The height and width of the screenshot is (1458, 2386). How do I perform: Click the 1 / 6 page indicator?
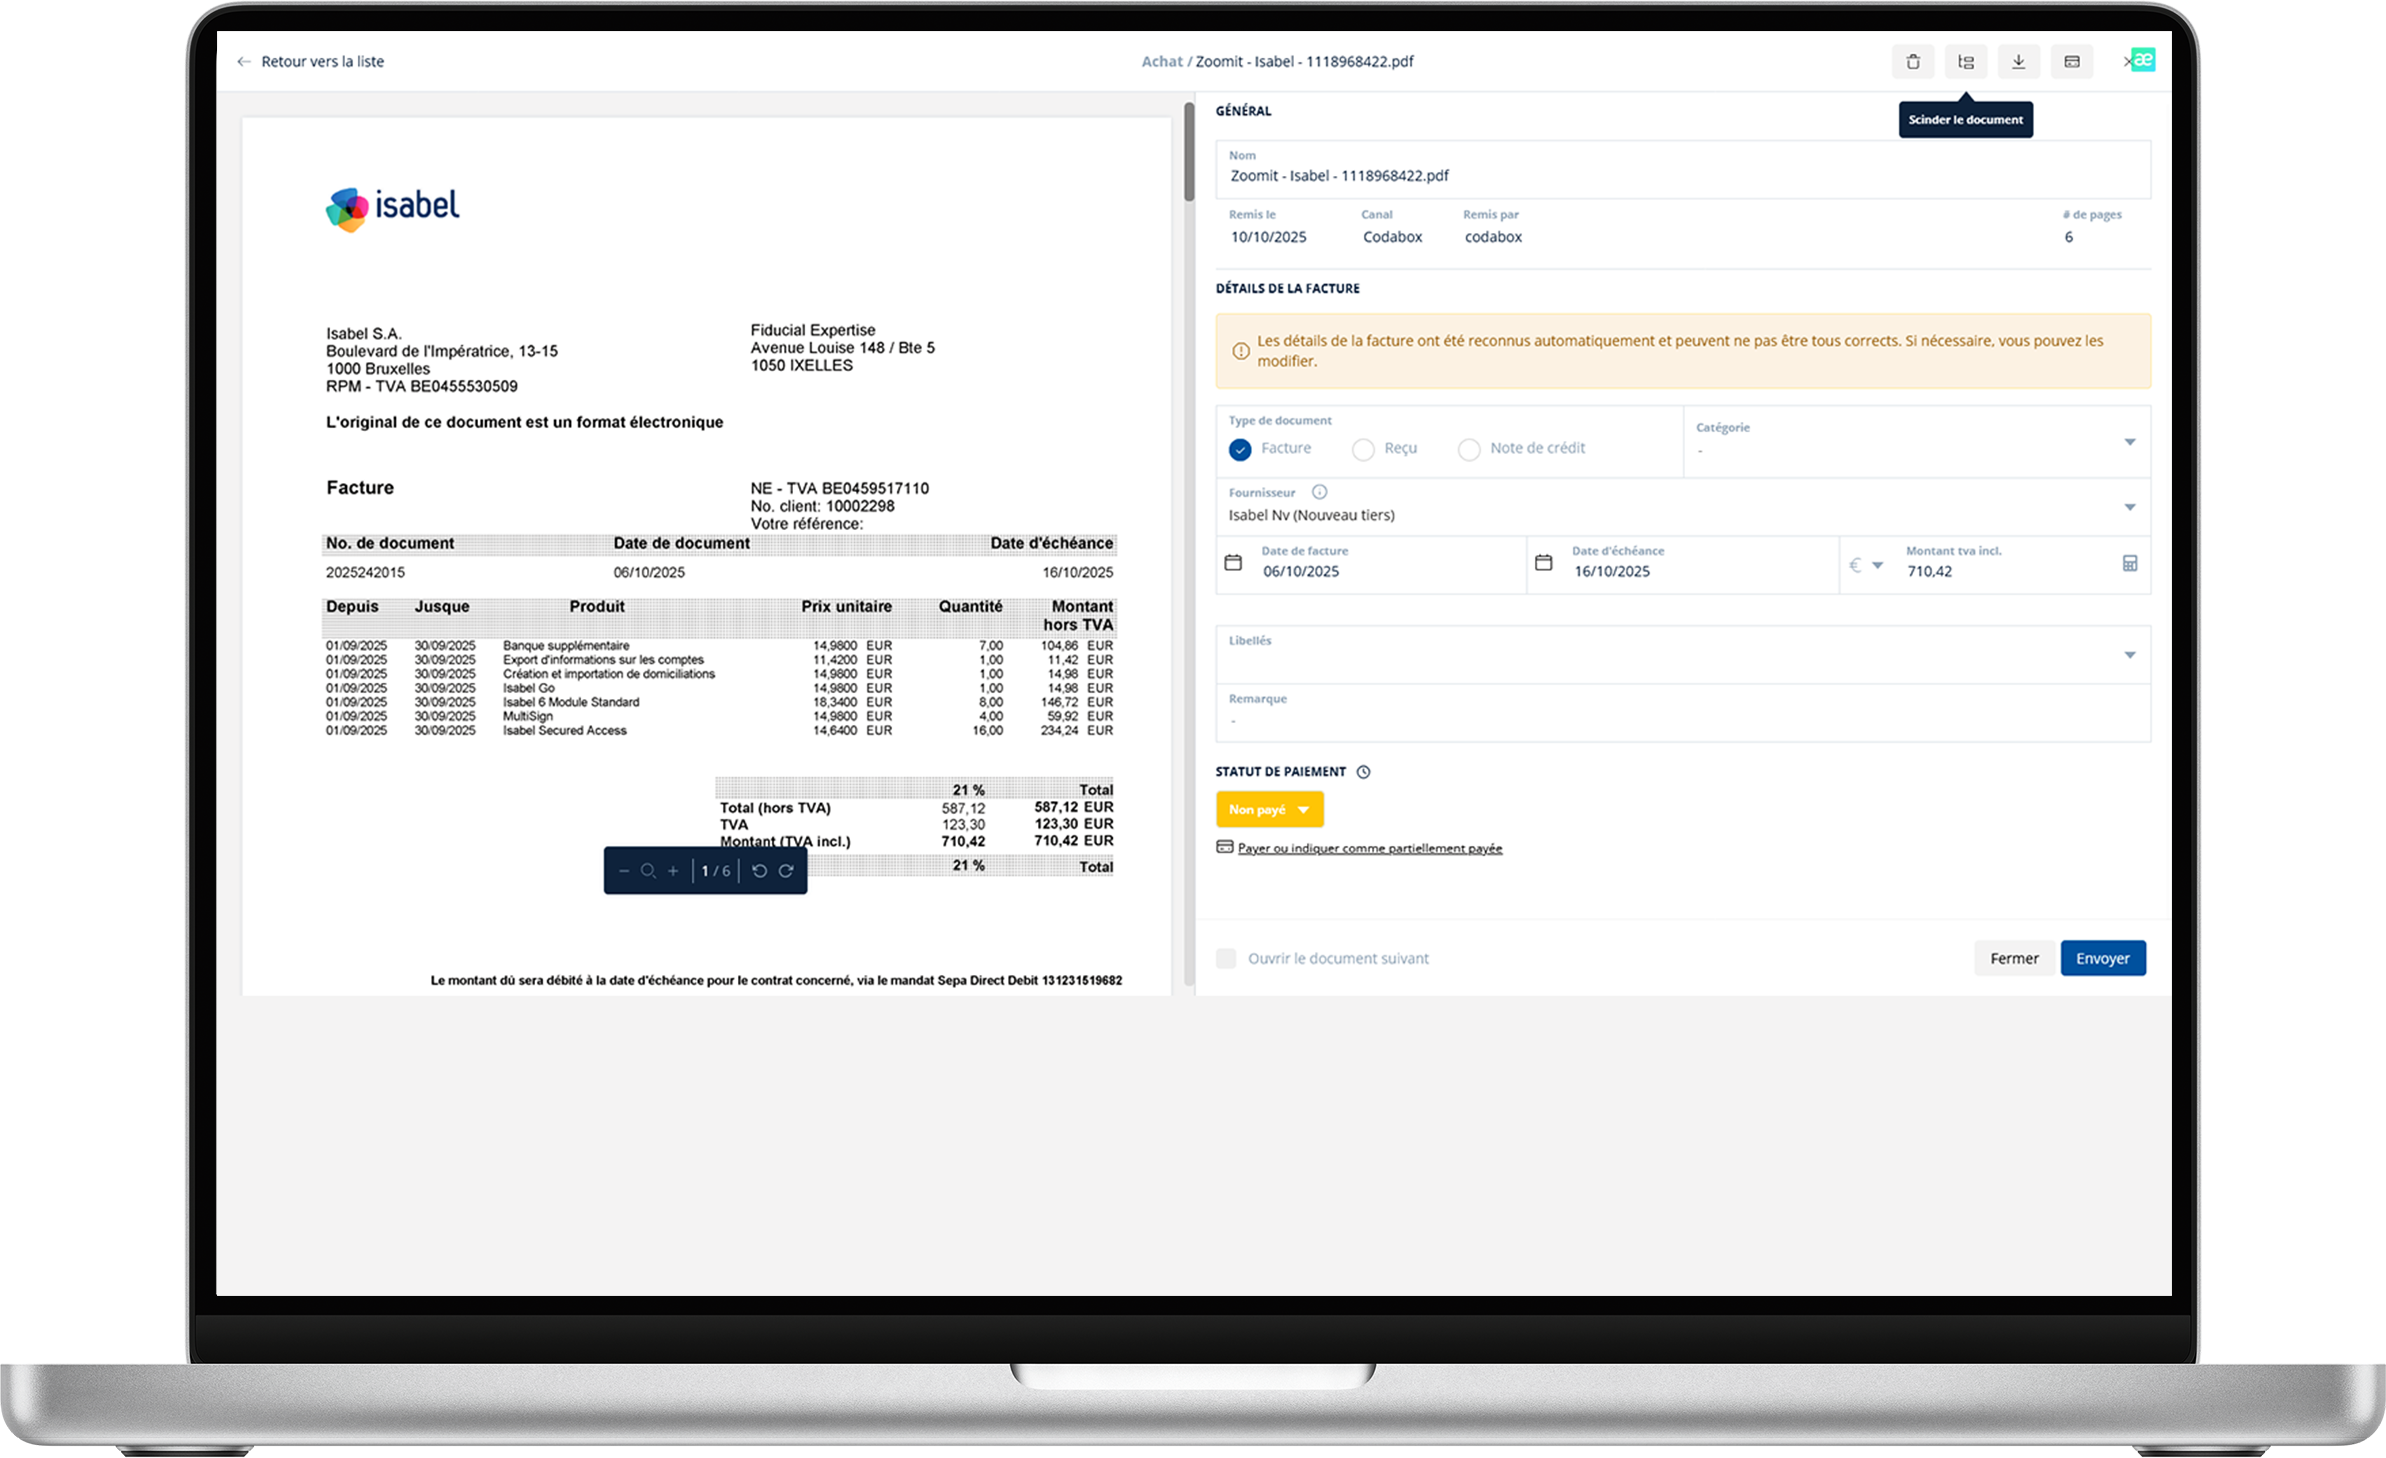pyautogui.click(x=715, y=871)
